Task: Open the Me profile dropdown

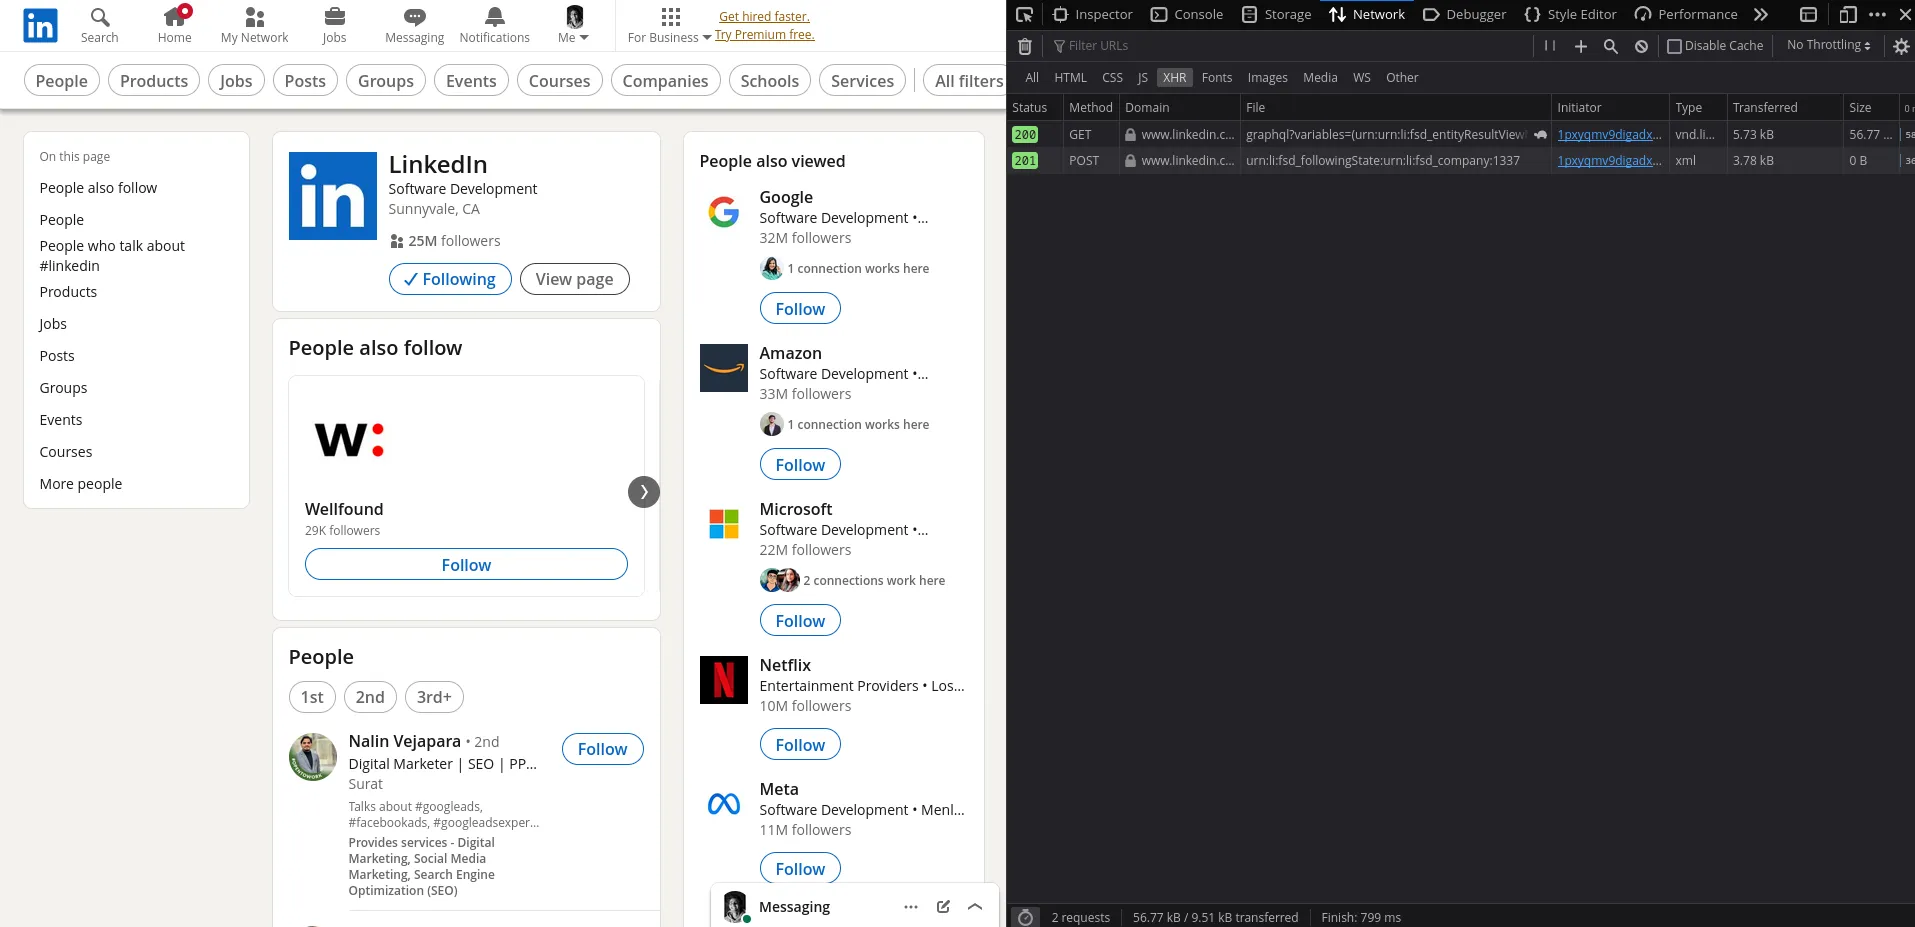Action: 574,26
